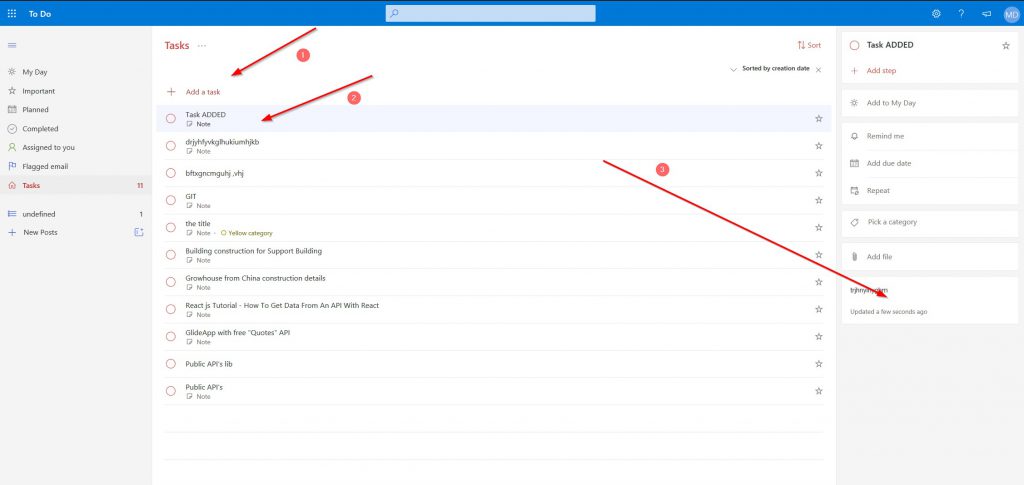The height and width of the screenshot is (485, 1024).
Task: Click Add due date
Action: pyautogui.click(x=888, y=163)
